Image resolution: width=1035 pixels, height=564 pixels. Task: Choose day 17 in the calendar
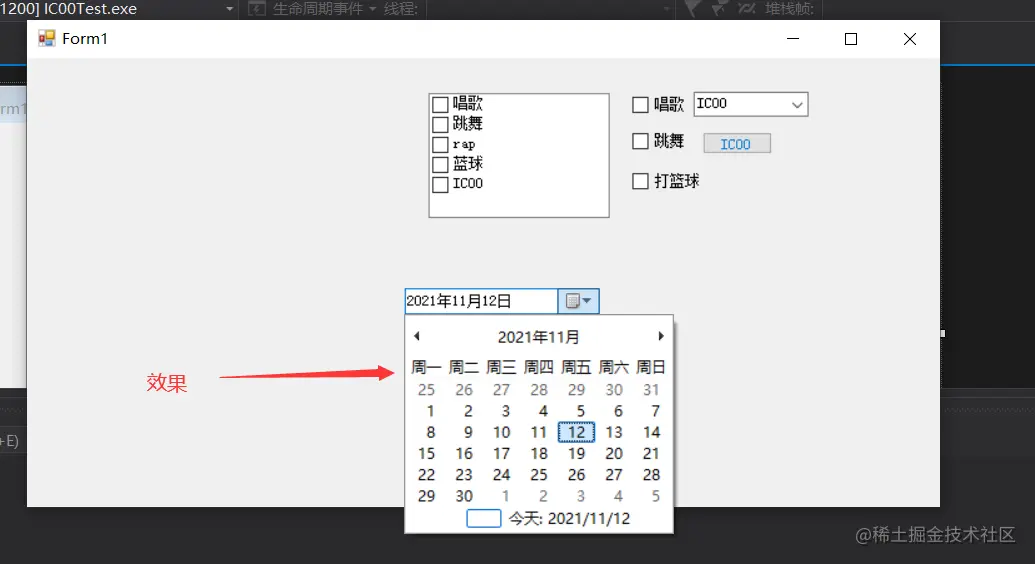coord(502,454)
